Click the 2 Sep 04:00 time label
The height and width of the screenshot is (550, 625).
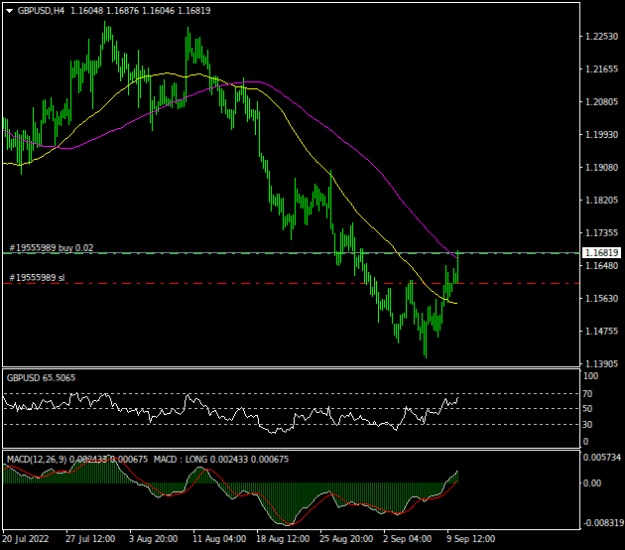pos(407,539)
